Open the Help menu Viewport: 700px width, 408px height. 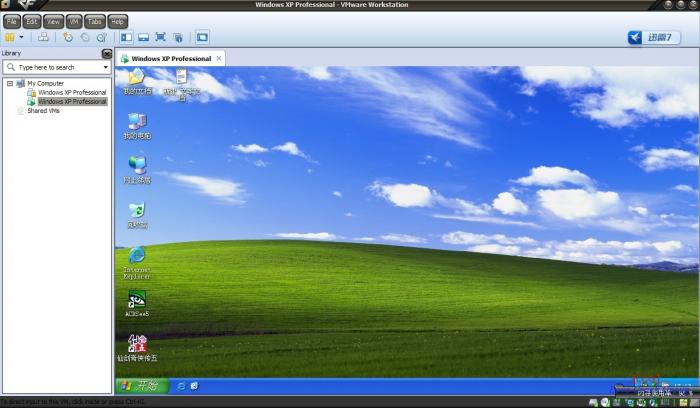(x=117, y=21)
